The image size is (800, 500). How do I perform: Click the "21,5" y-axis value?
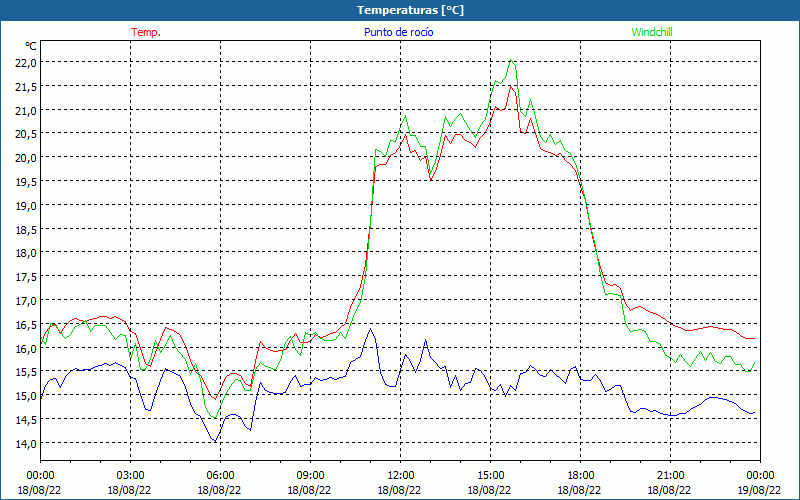[x=27, y=87]
